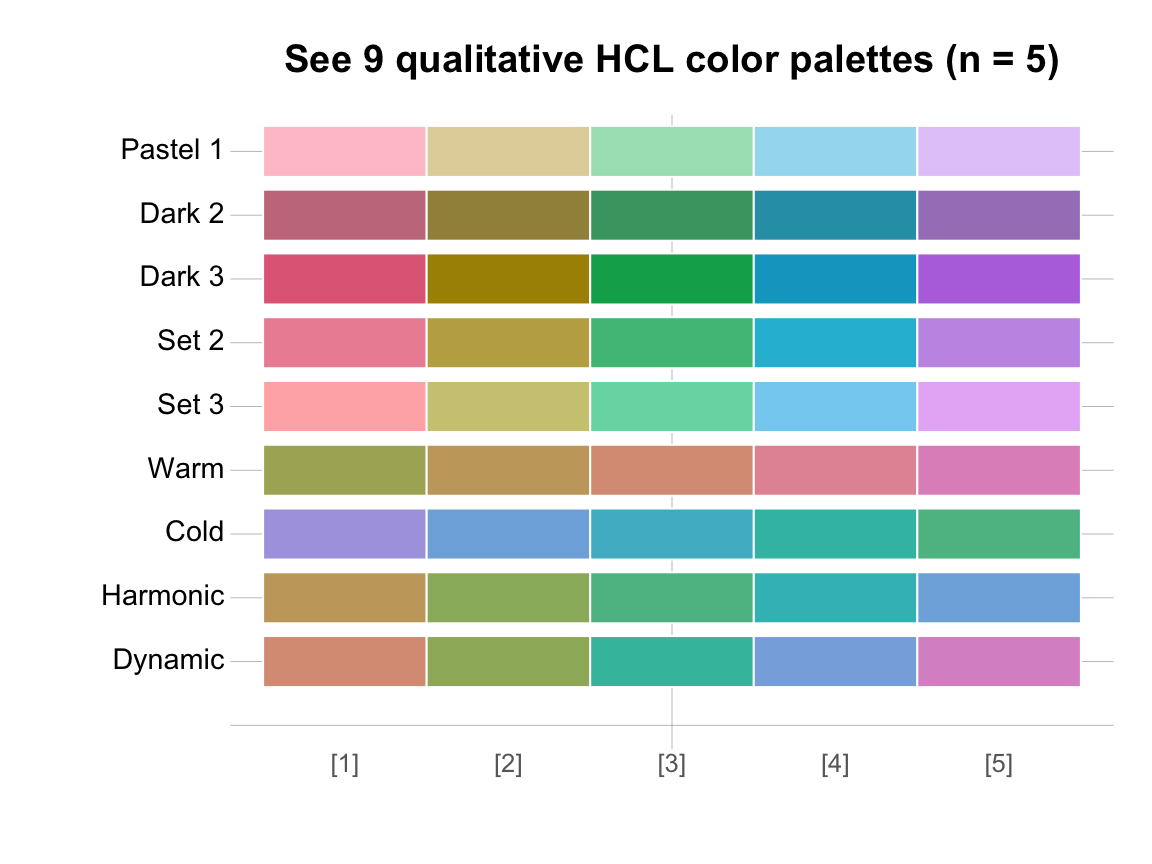Pick the brown swatch in Harmonic row
1152x864 pixels.
(x=345, y=598)
